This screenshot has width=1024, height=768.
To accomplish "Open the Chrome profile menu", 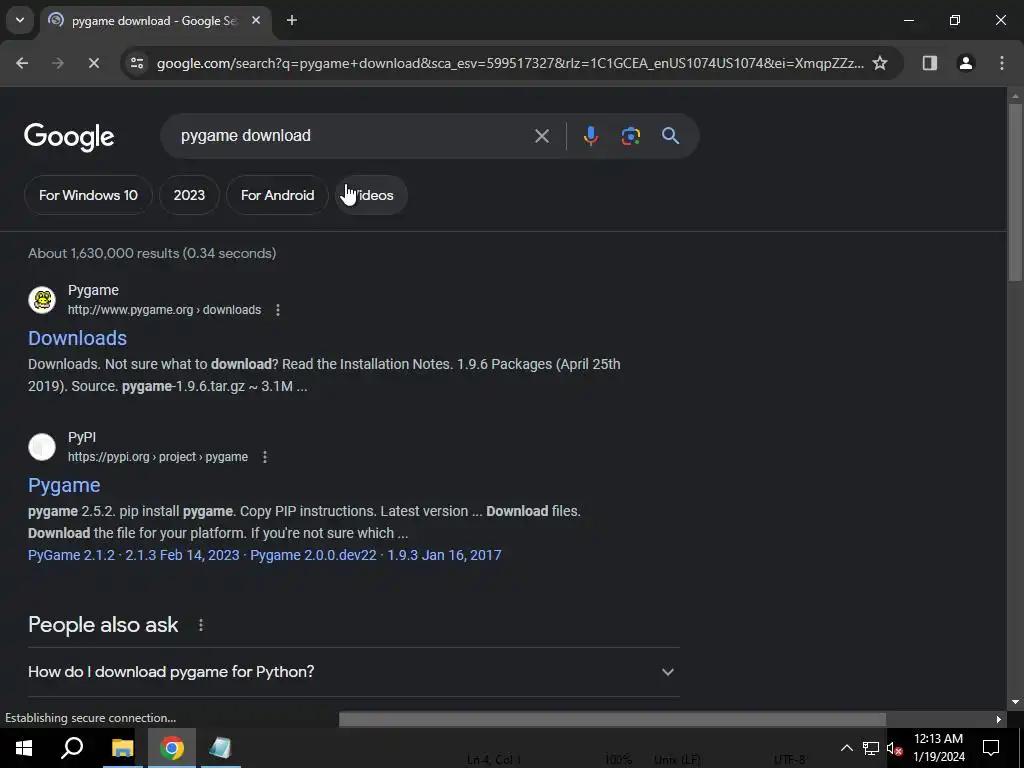I will [966, 63].
